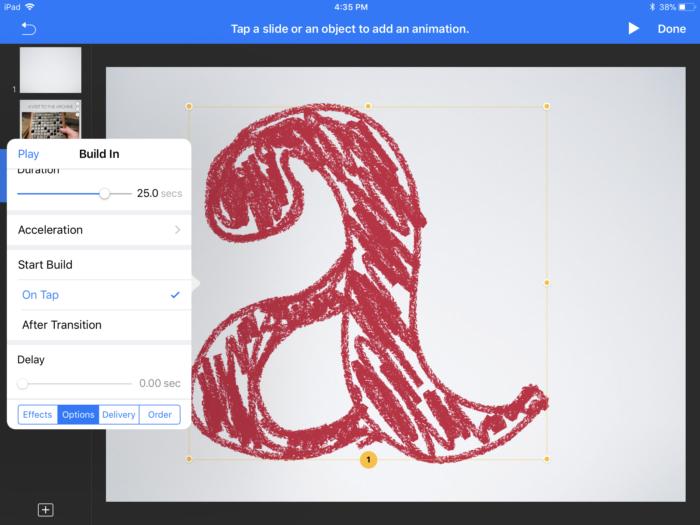Tap the Build In popover title

tap(99, 154)
